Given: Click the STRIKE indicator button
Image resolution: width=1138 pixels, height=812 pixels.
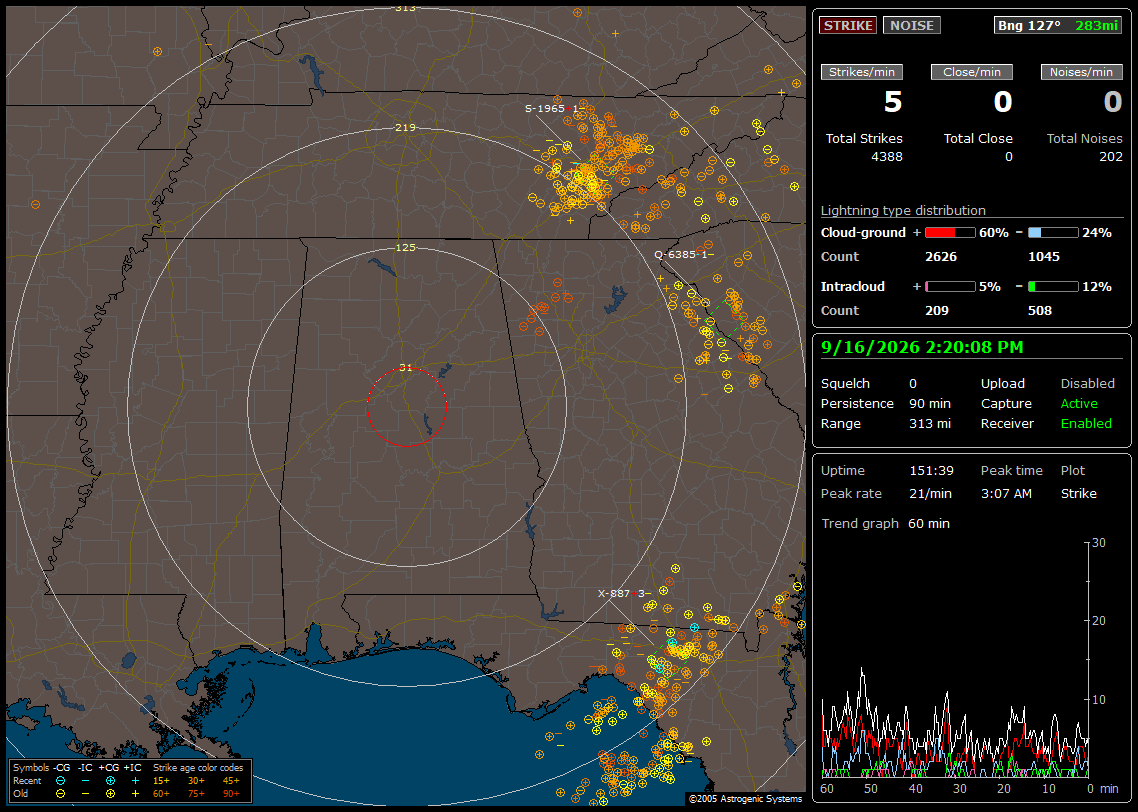Looking at the screenshot, I should point(848,25).
